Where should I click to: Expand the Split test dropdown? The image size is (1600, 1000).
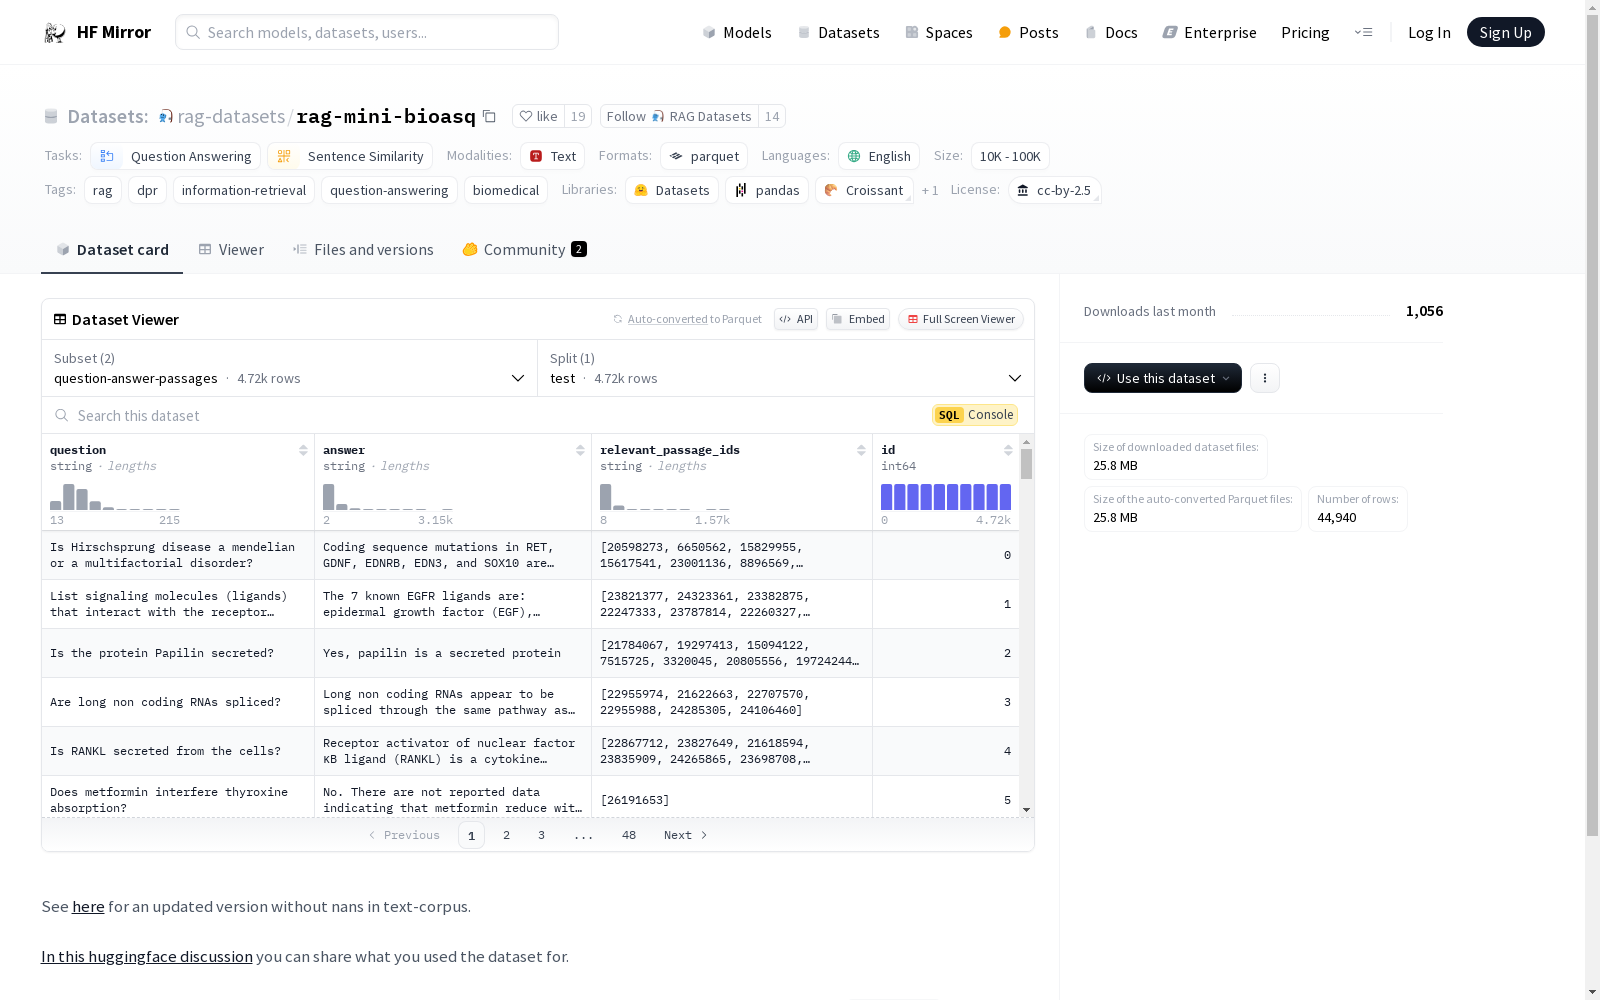[x=786, y=368]
